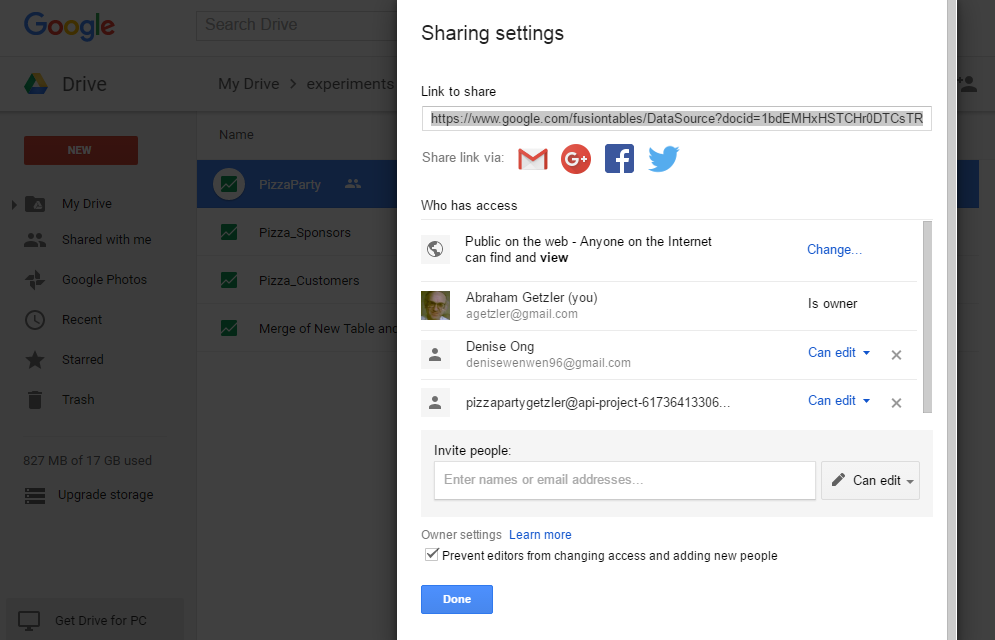Open the Invite people Can edit dropdown
Viewport: 995px width, 640px height.
870,480
